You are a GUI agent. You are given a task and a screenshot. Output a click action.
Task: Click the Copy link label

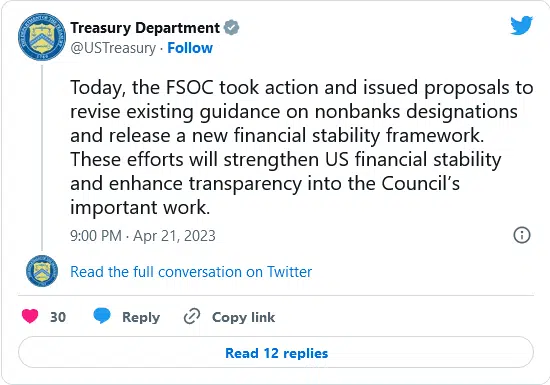pyautogui.click(x=243, y=317)
